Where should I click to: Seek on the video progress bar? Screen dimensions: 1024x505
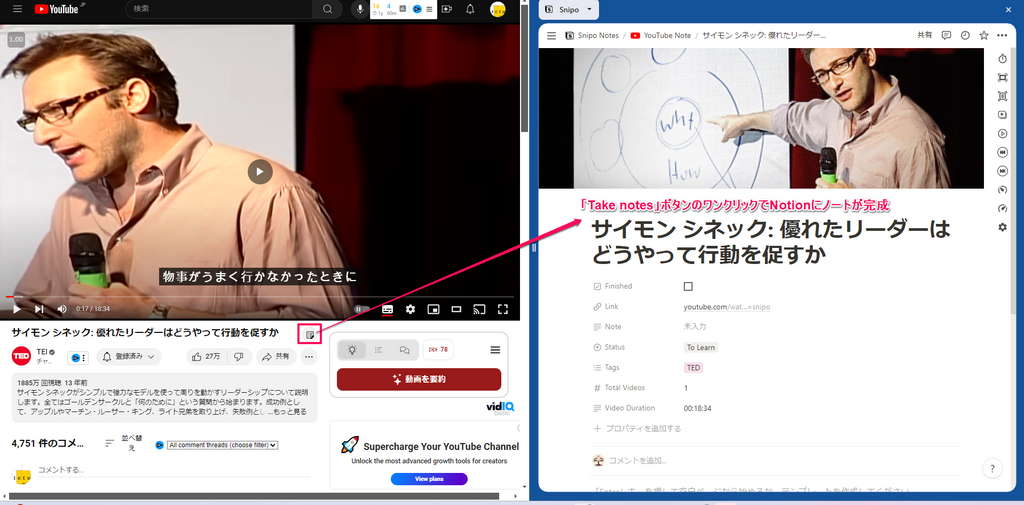(259, 297)
